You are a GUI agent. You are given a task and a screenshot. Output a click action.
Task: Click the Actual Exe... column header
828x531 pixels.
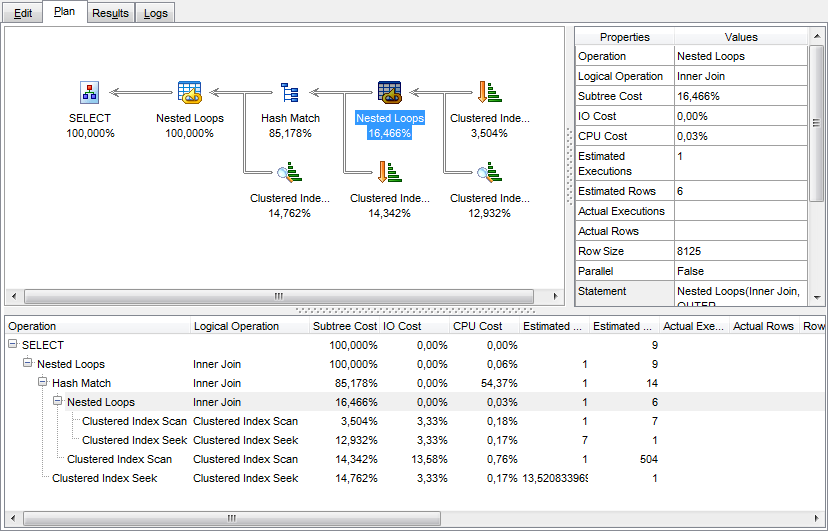coord(694,326)
